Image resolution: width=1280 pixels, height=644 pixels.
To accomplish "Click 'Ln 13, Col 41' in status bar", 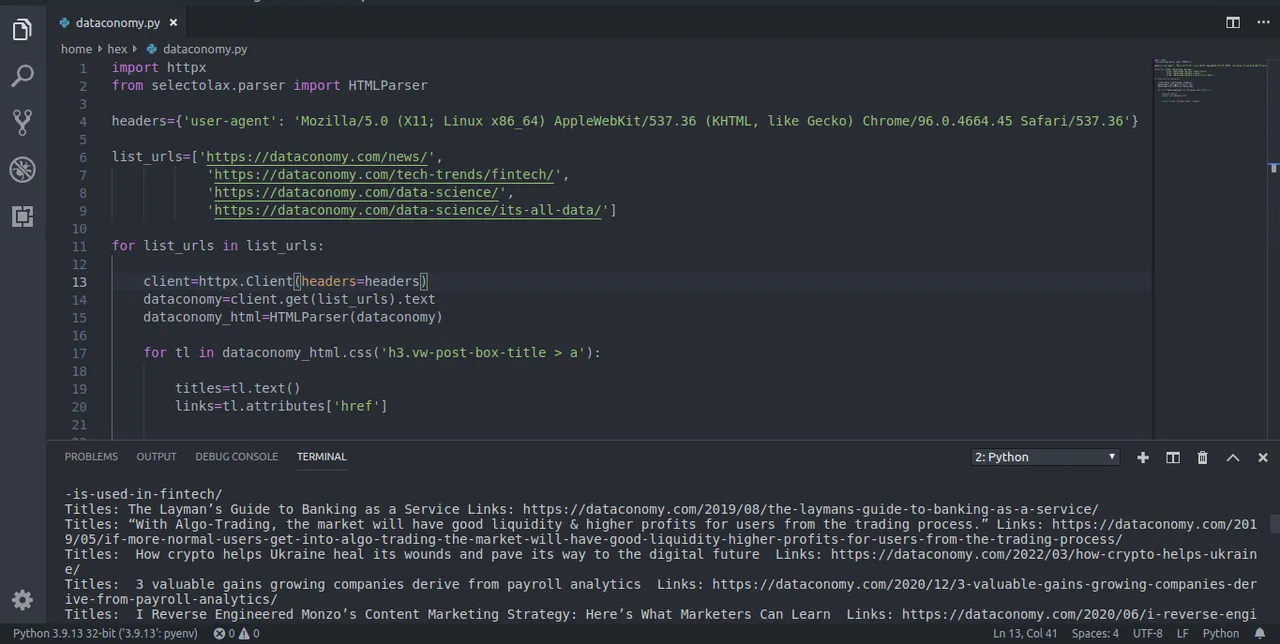I will [x=1025, y=633].
